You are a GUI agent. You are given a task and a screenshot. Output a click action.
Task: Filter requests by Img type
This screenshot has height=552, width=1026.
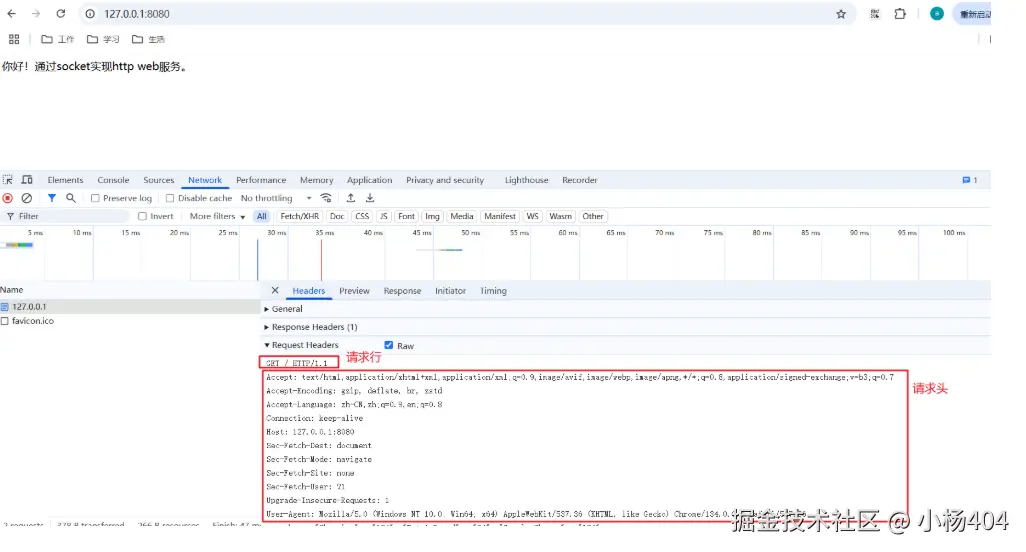point(433,216)
